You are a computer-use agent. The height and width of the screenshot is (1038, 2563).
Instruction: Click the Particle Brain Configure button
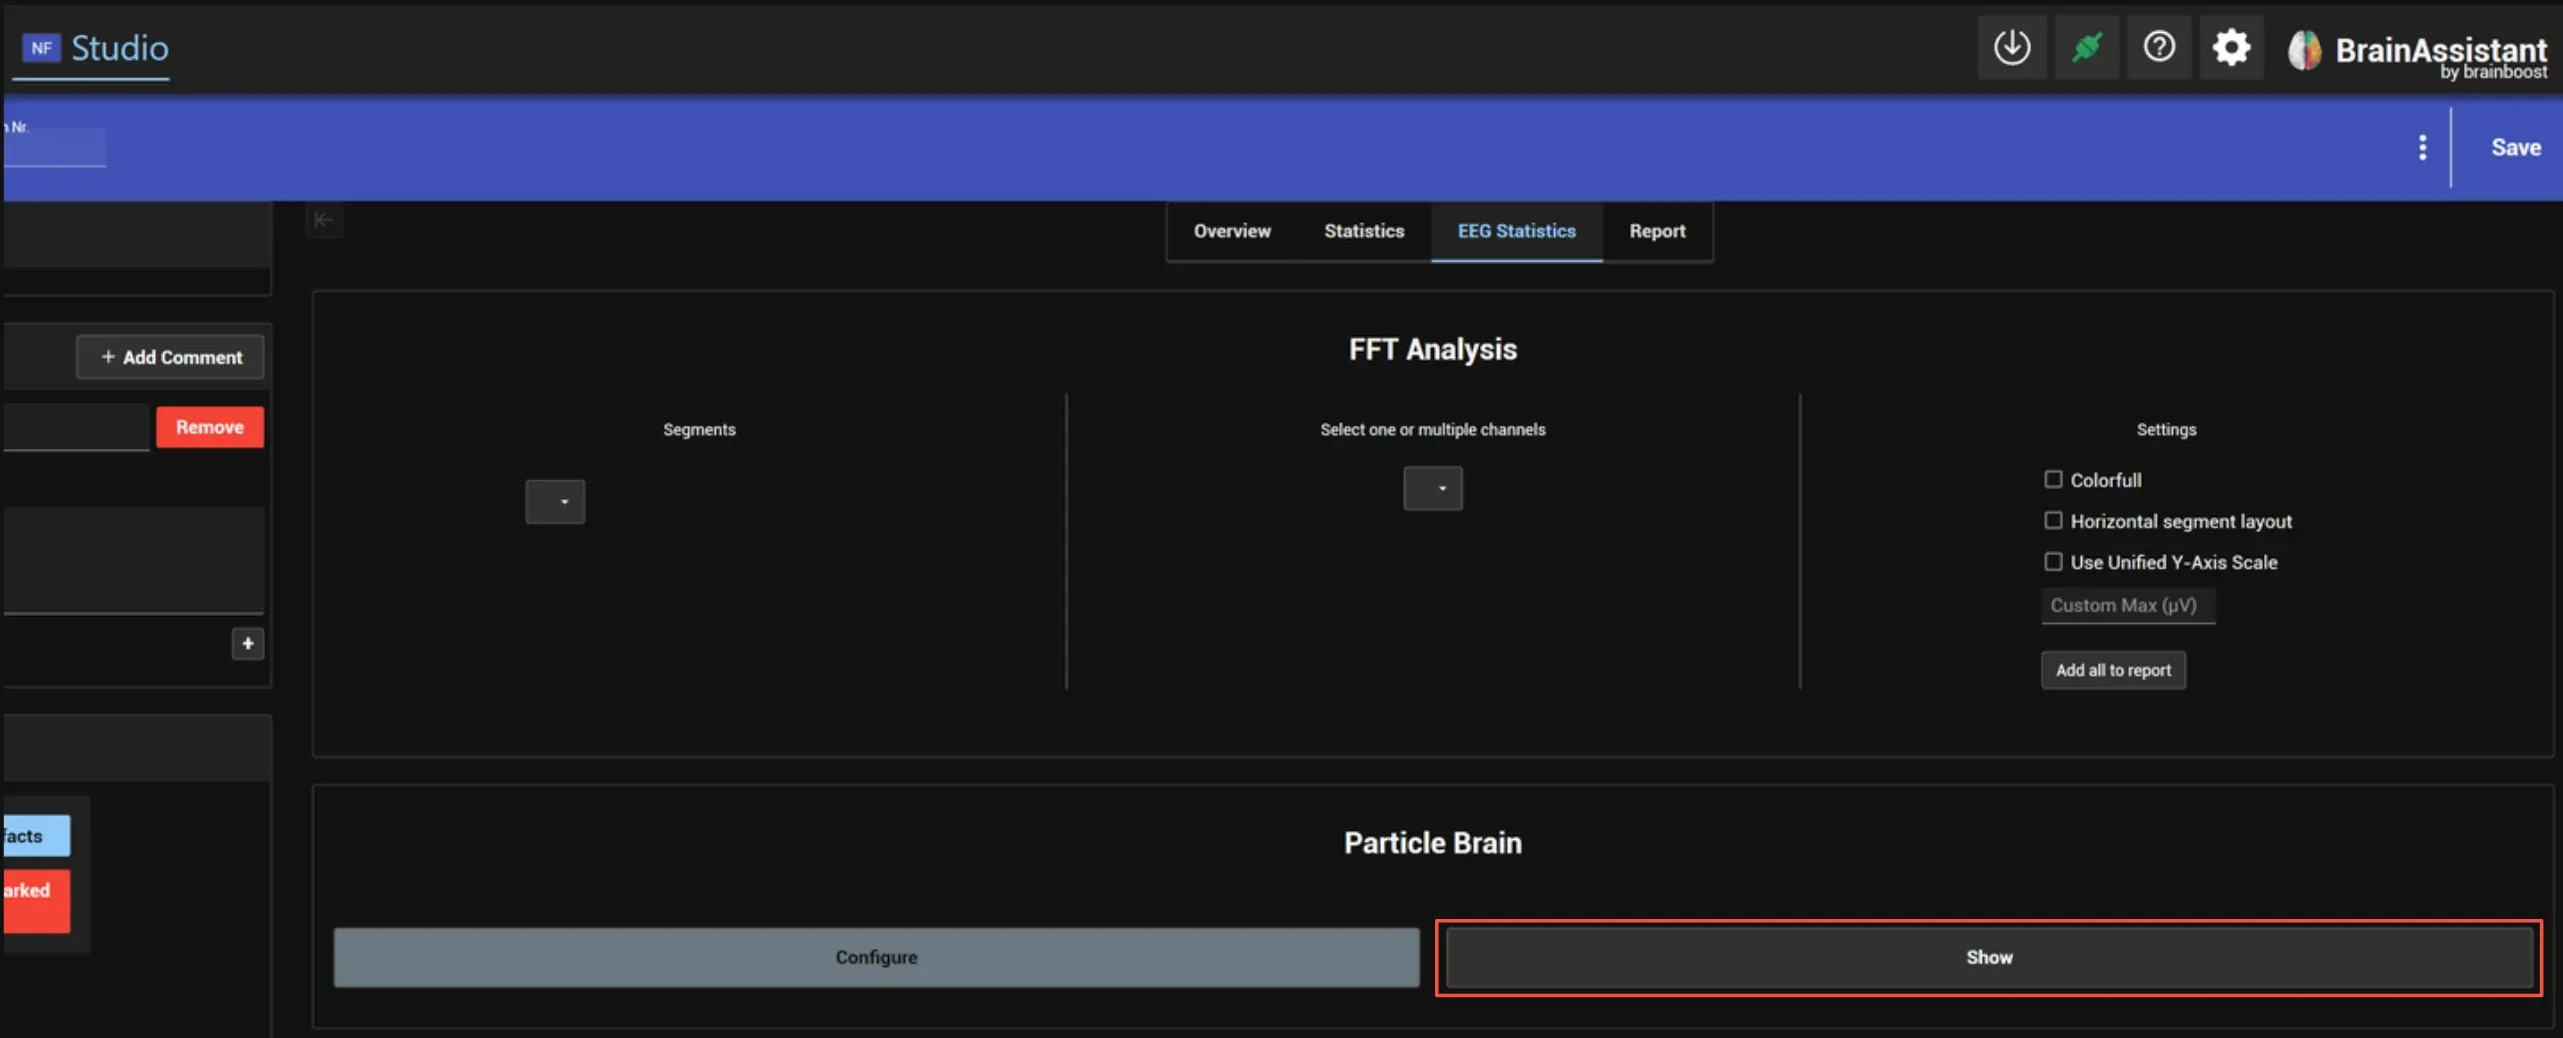coord(876,957)
